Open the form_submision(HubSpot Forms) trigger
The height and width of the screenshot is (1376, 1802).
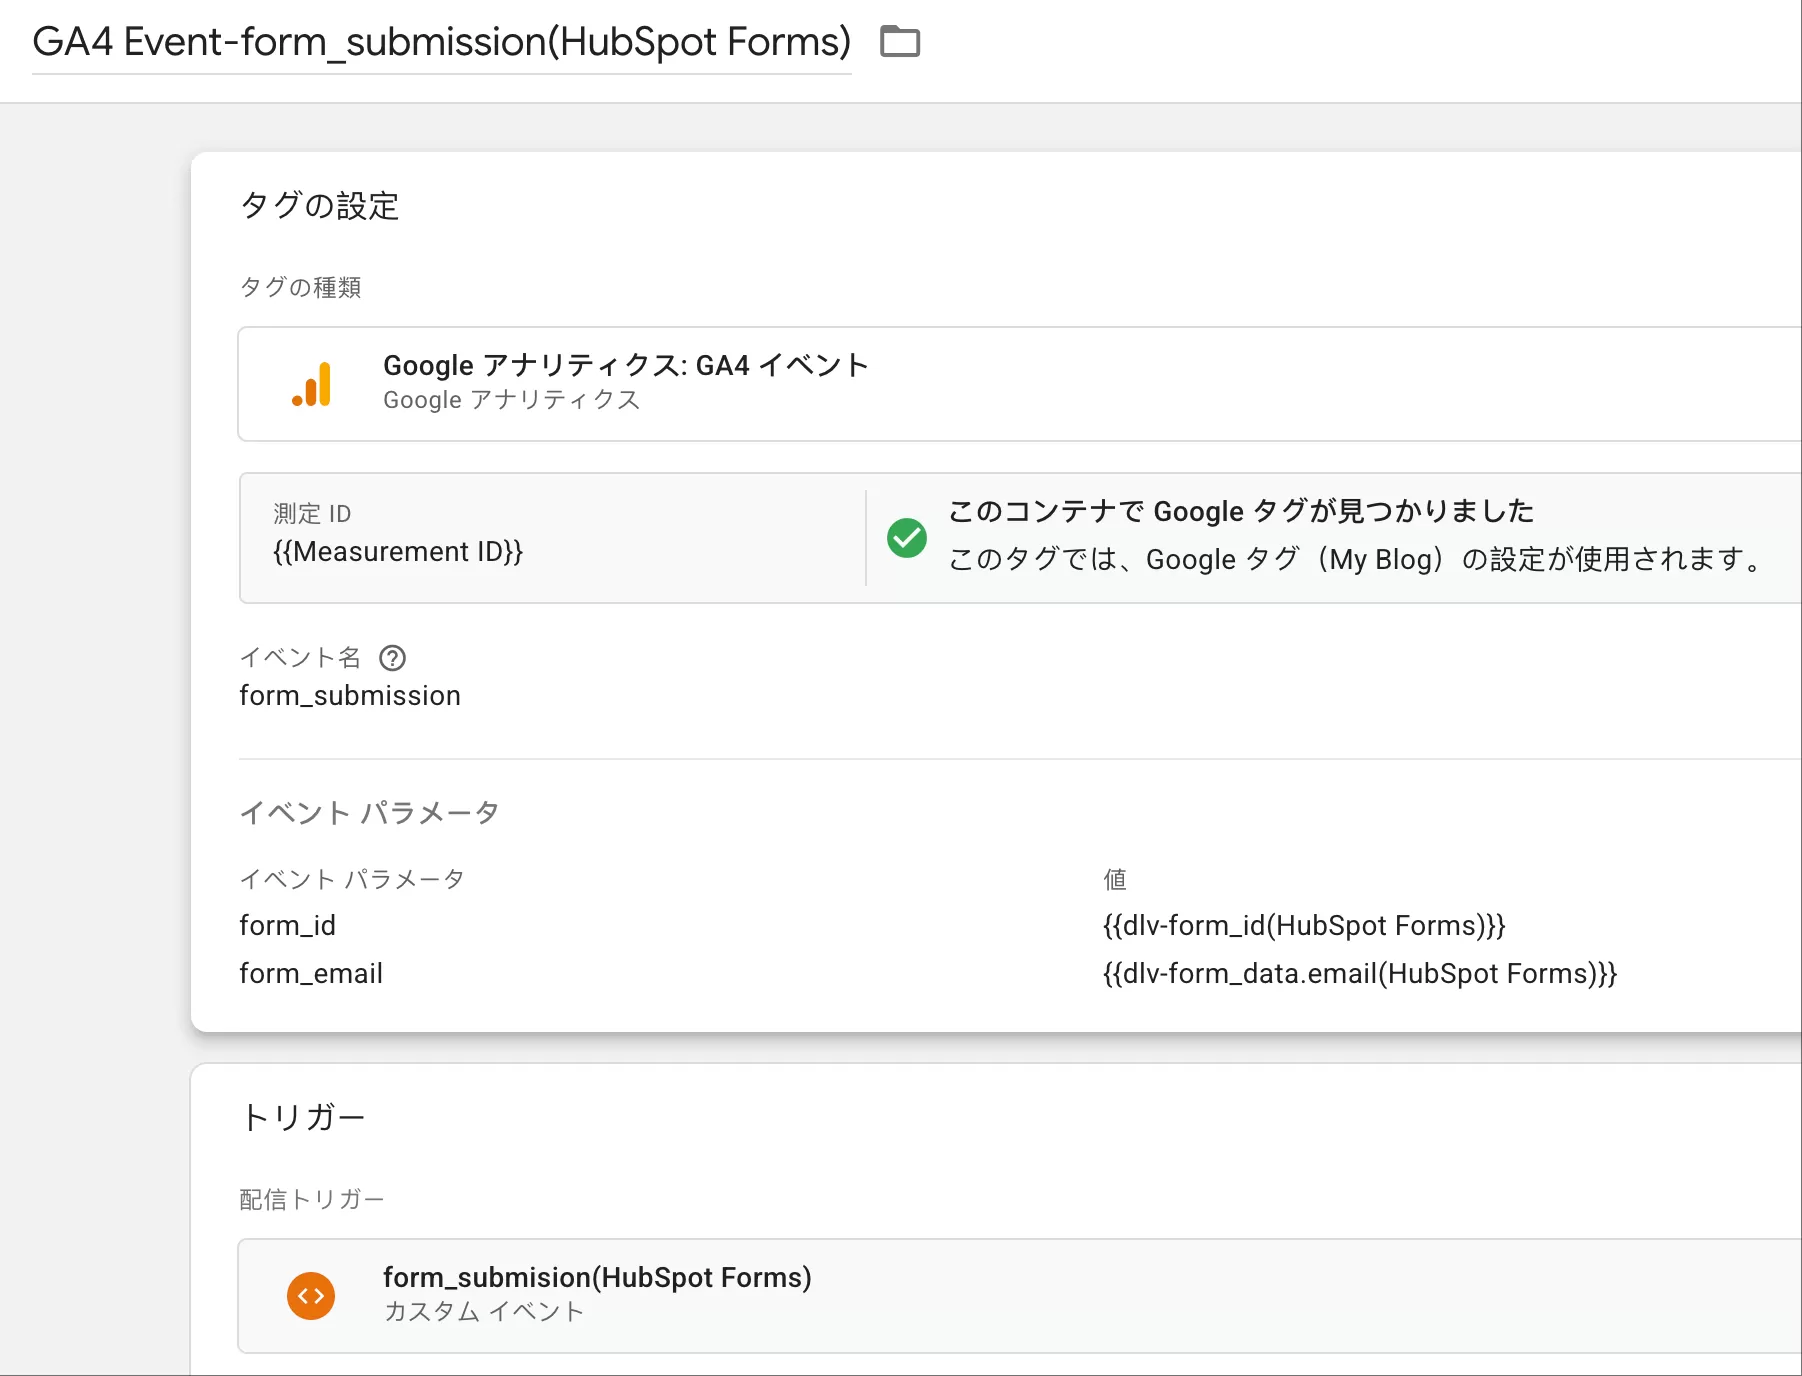[1019, 1296]
